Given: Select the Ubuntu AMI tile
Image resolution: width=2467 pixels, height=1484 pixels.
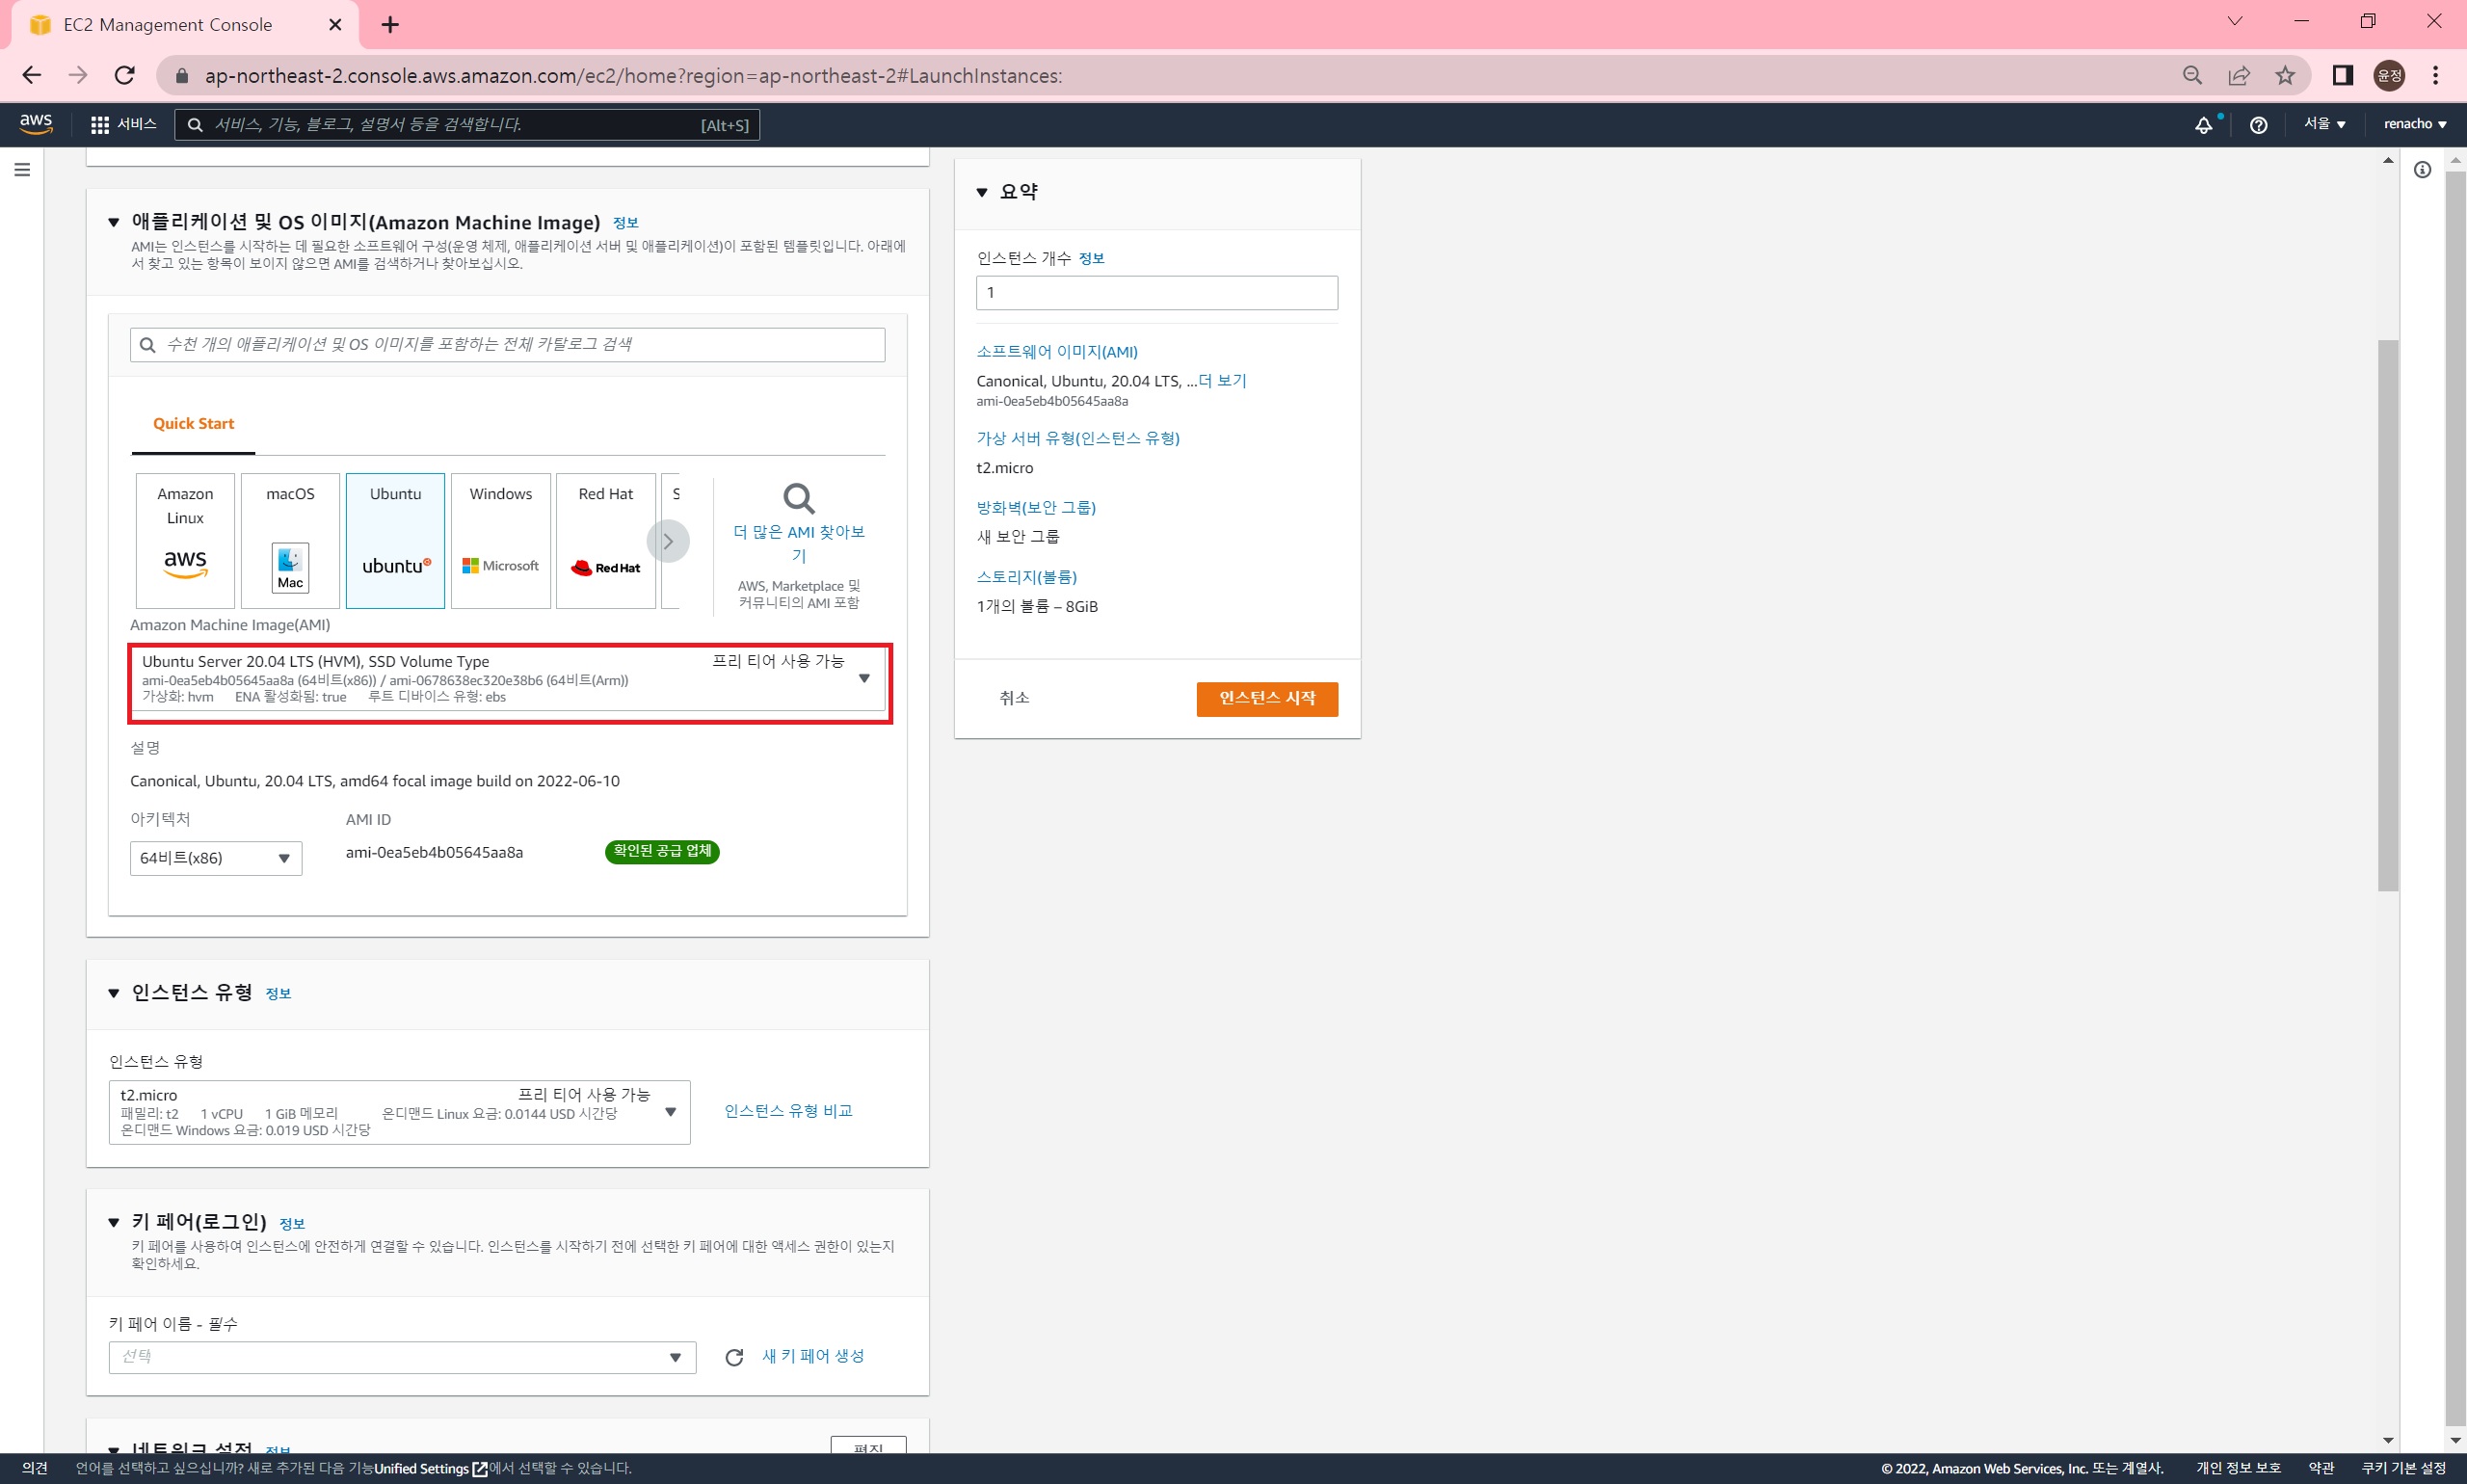Looking at the screenshot, I should pos(395,540).
